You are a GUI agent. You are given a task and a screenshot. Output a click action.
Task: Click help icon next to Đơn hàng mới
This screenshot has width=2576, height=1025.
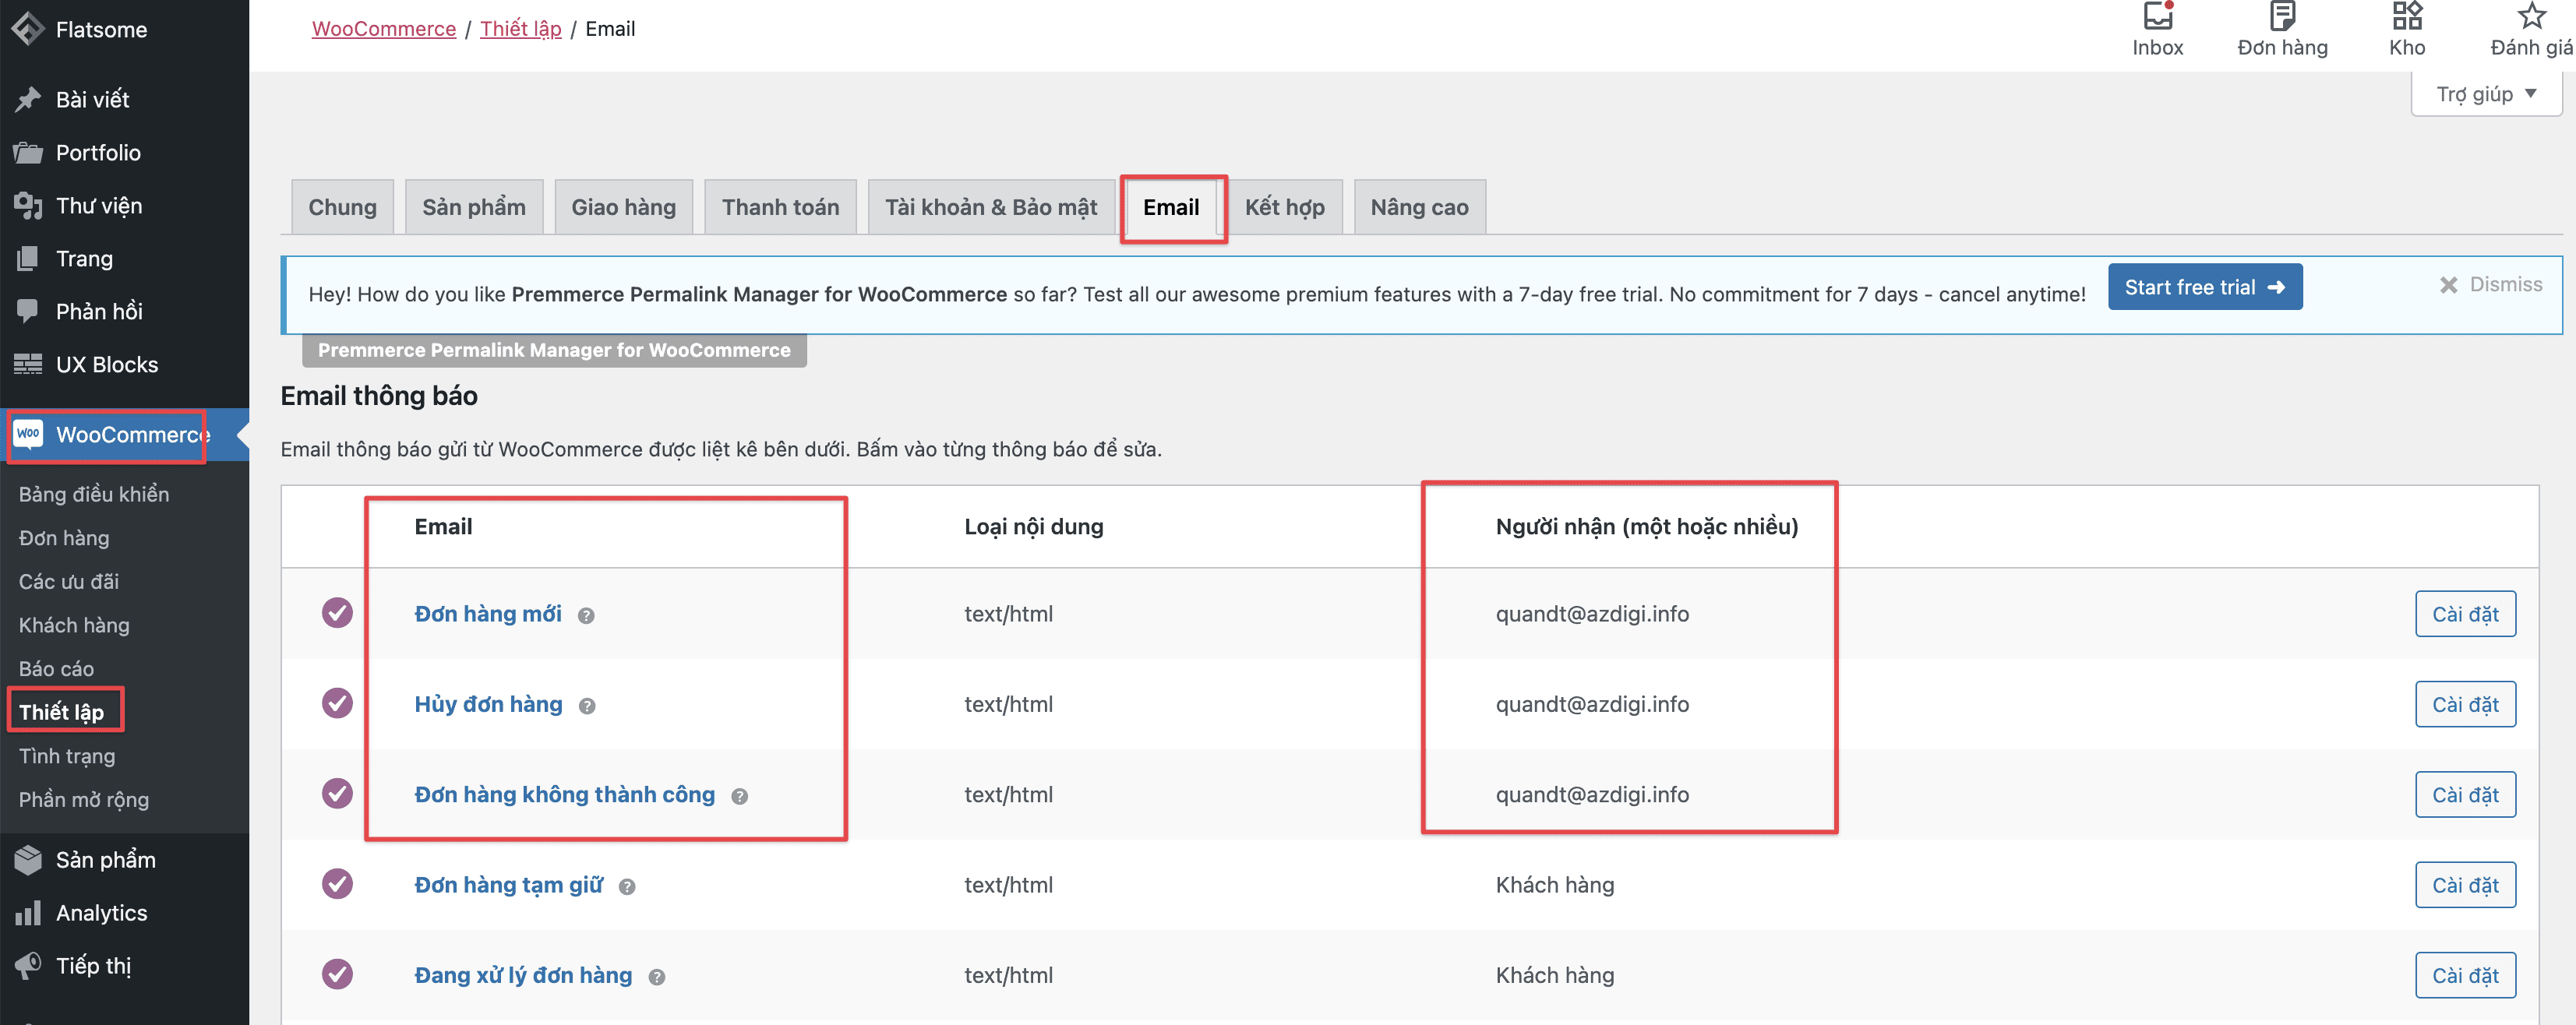(586, 616)
